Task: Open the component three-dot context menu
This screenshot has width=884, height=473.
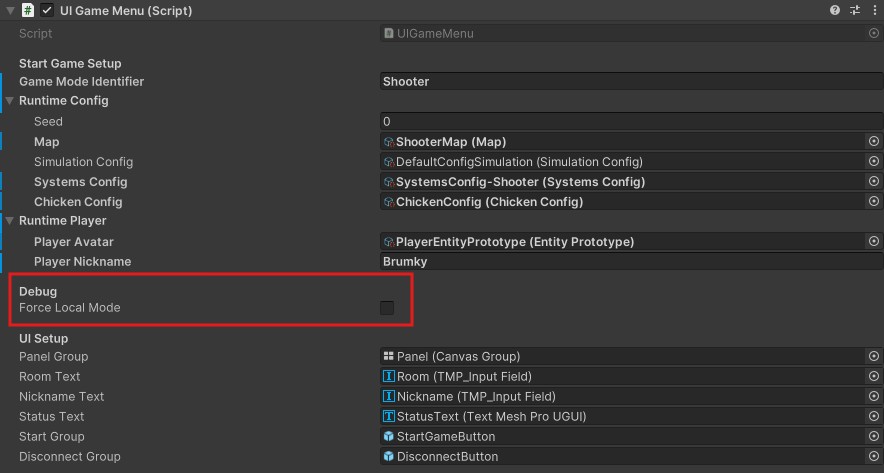Action: pos(873,10)
